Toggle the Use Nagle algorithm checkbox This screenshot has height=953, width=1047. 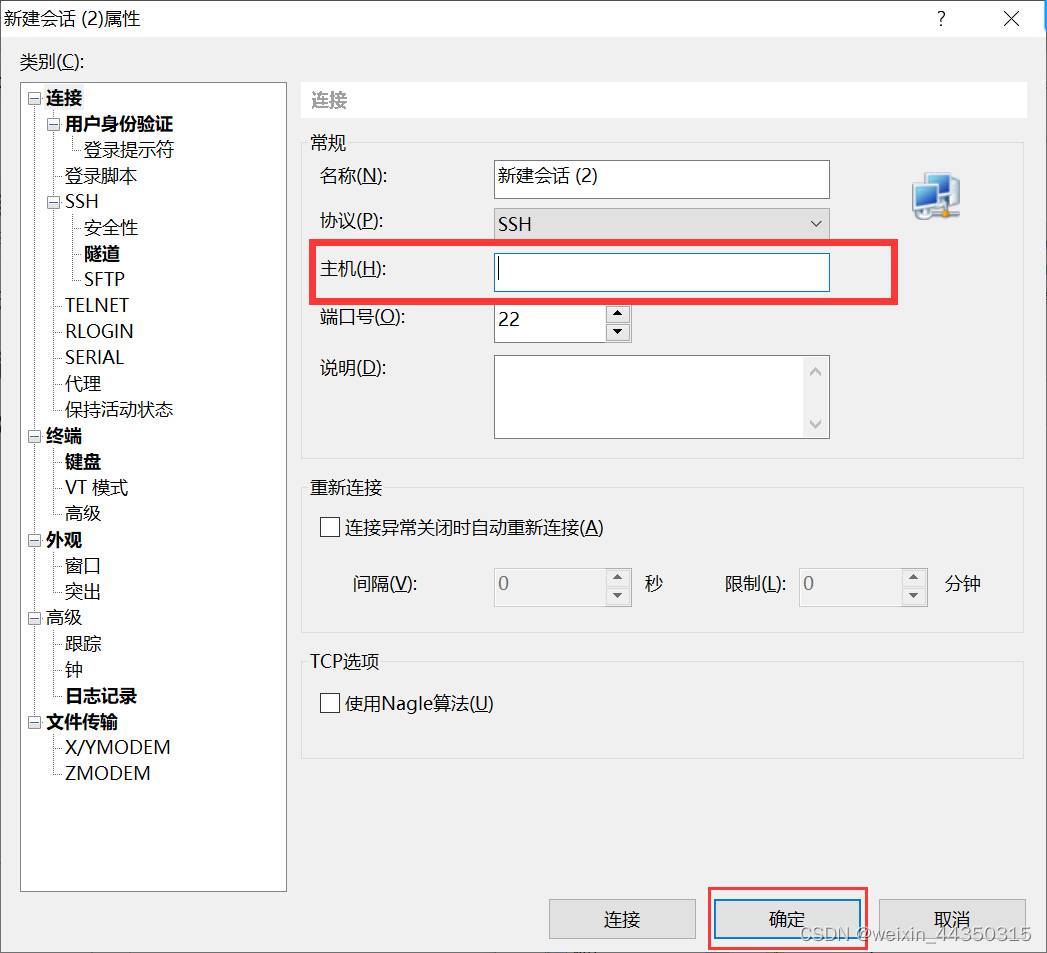click(330, 703)
